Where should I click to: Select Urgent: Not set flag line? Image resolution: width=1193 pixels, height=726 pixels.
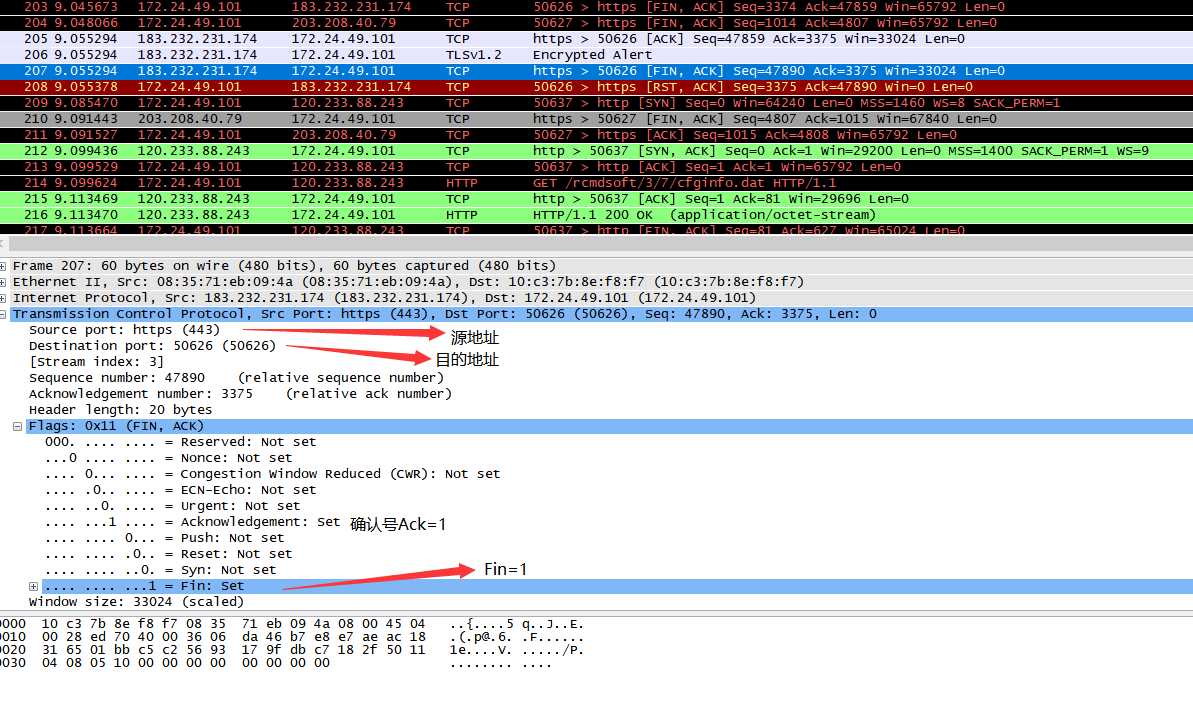point(172,506)
